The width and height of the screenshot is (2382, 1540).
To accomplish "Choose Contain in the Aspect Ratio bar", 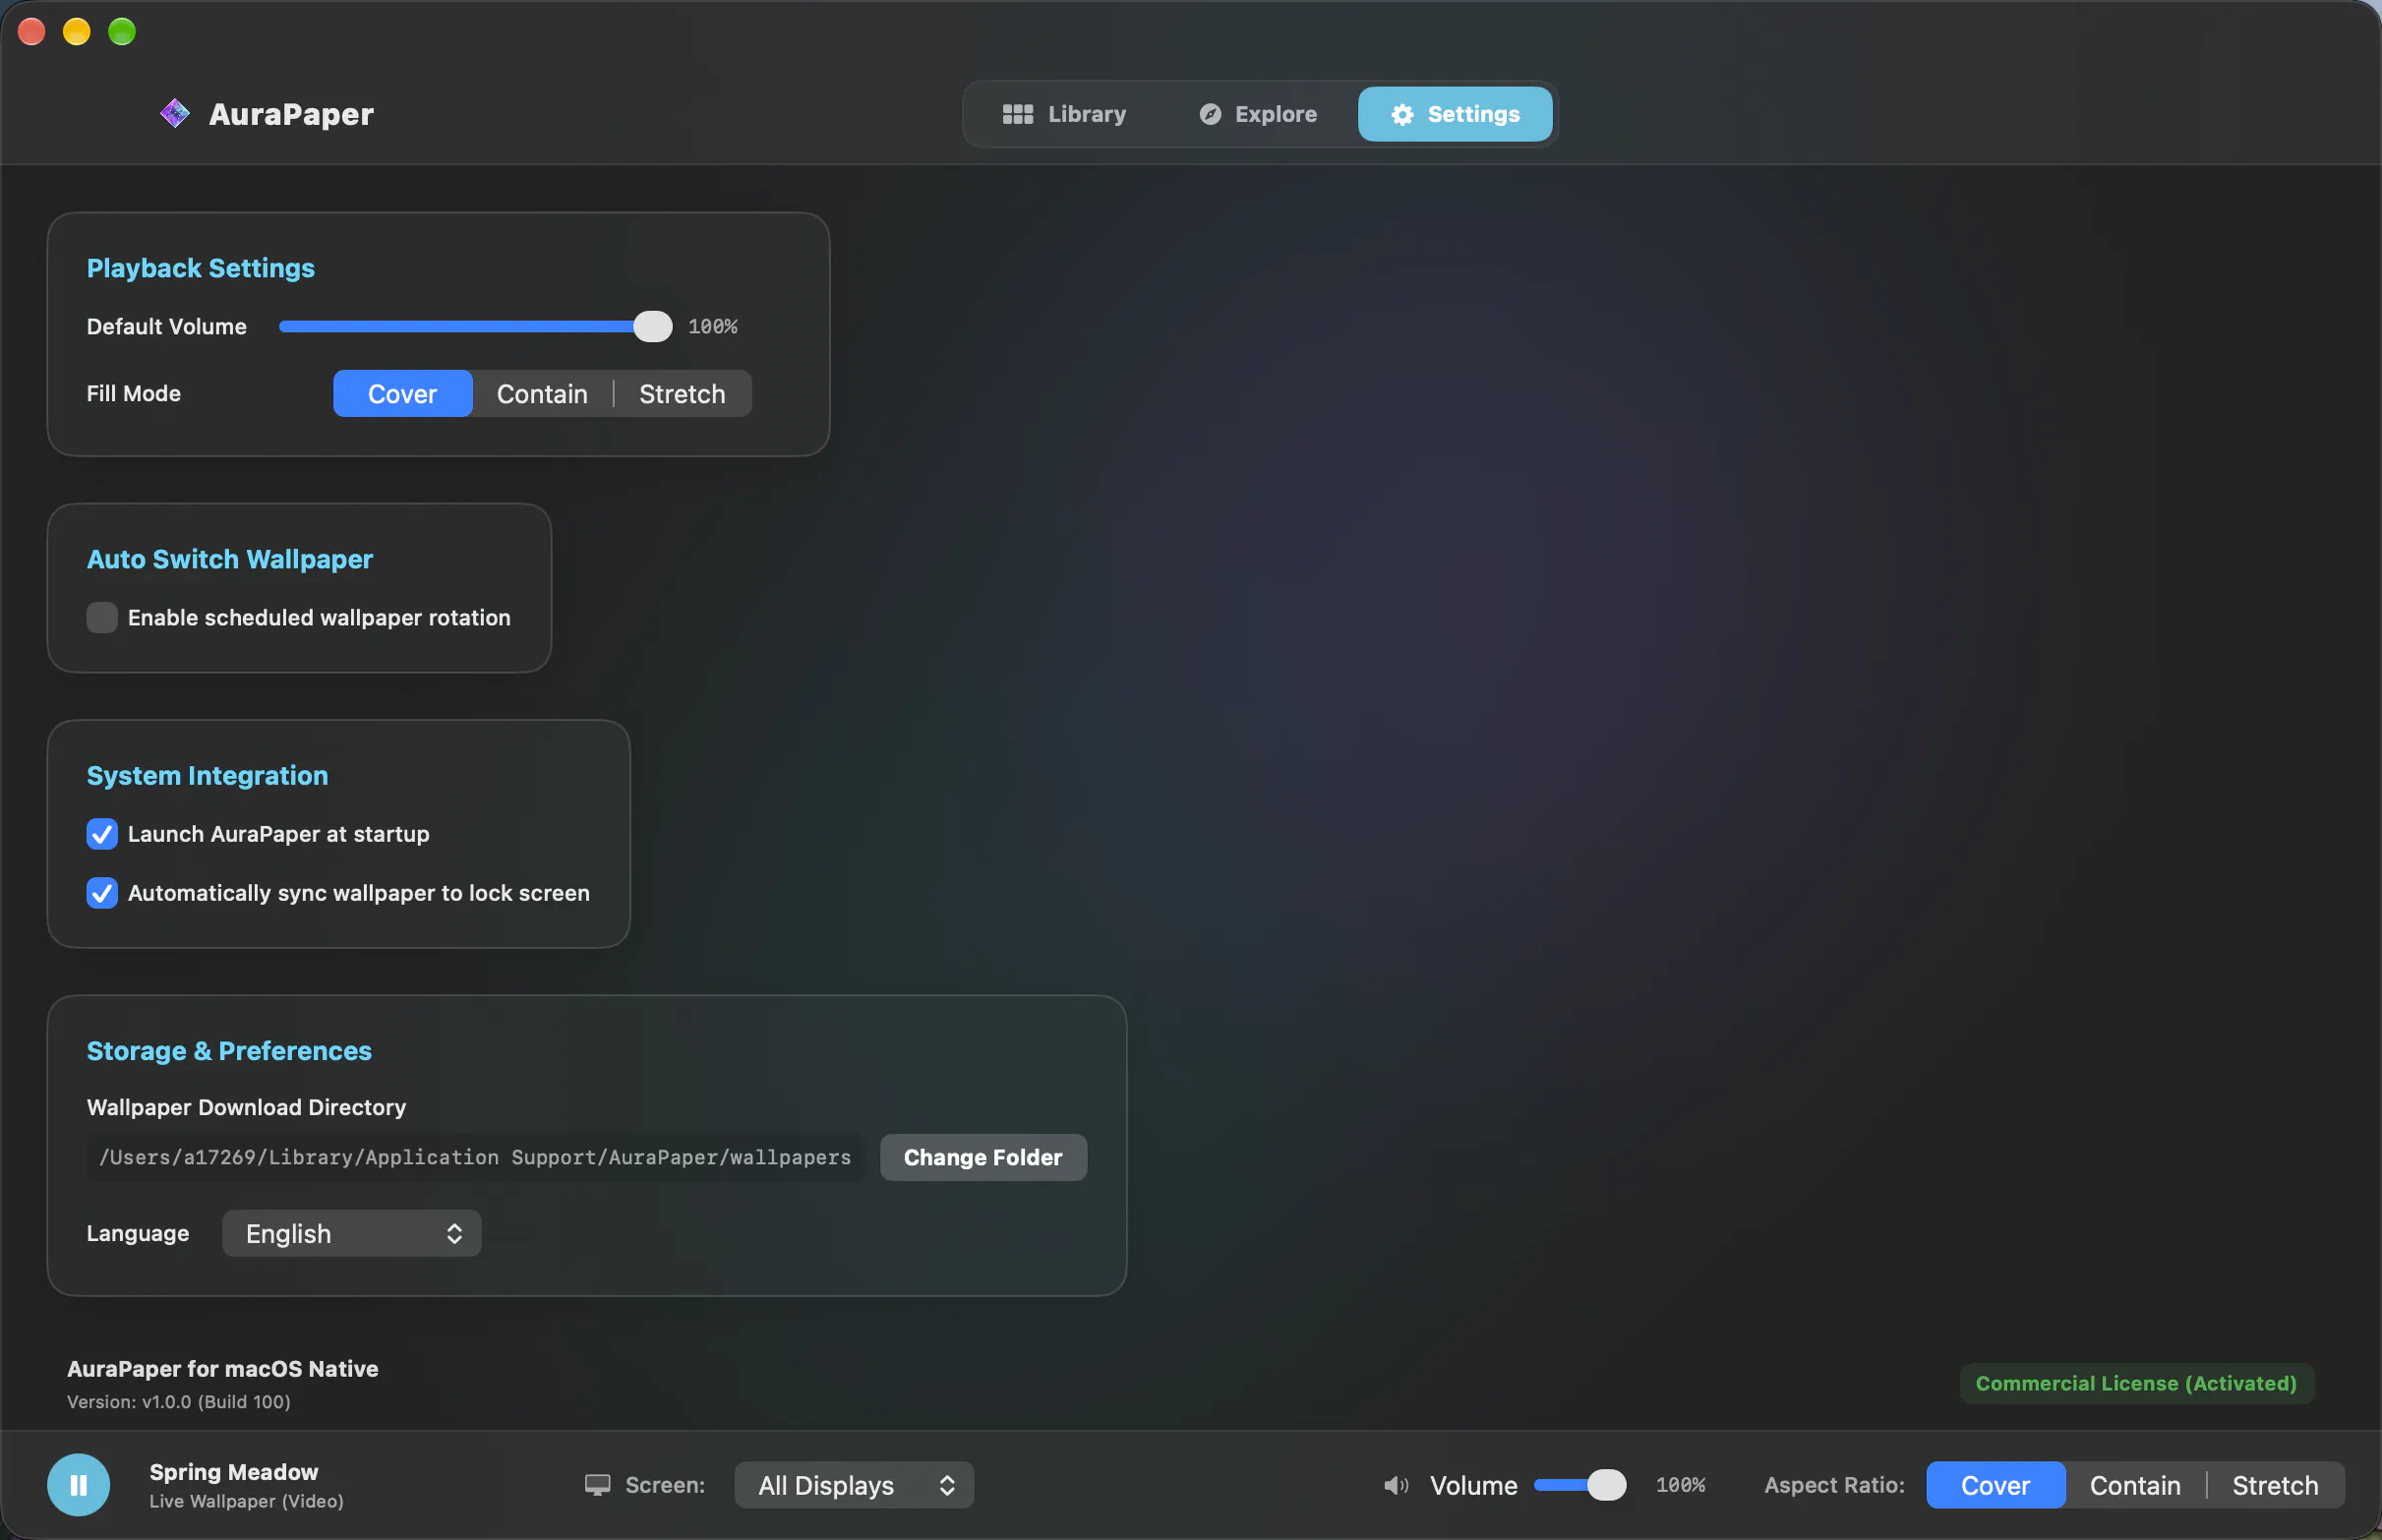I will point(2135,1485).
